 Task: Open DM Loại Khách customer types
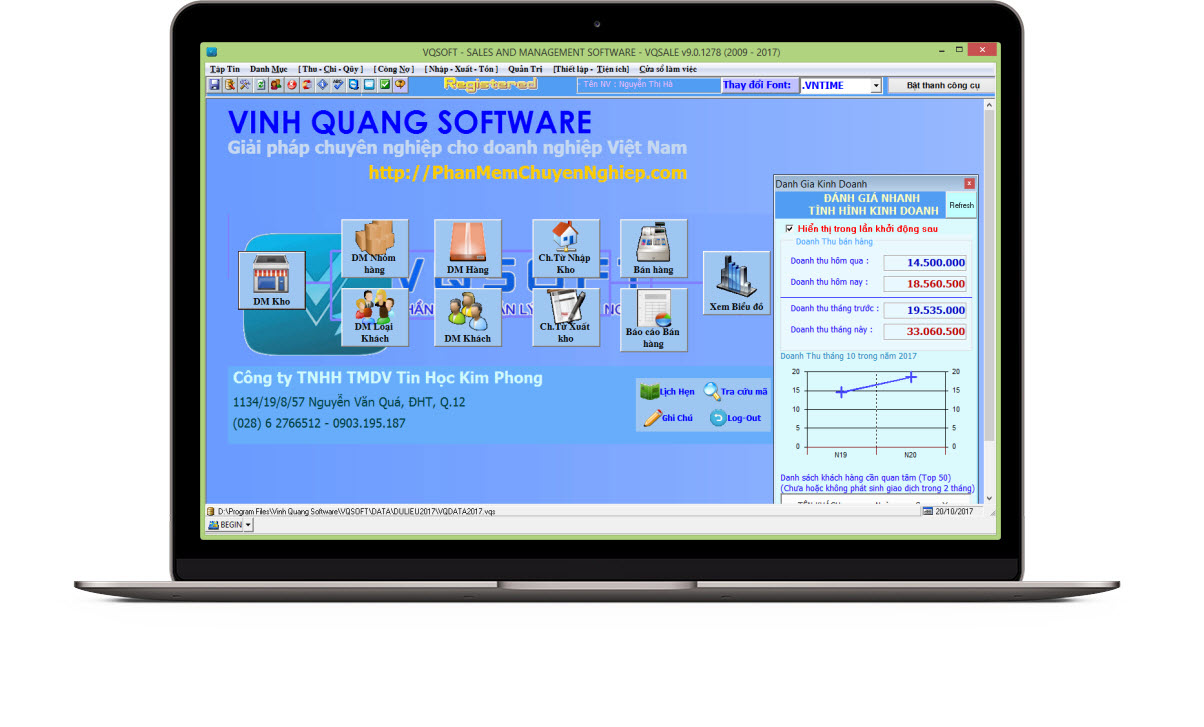pyautogui.click(x=374, y=317)
